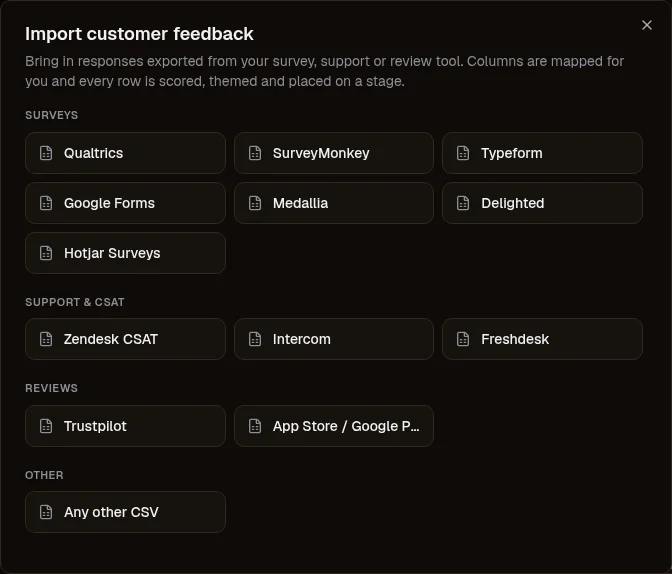Click the file icon next to Intercom
The image size is (672, 574).
tap(255, 339)
